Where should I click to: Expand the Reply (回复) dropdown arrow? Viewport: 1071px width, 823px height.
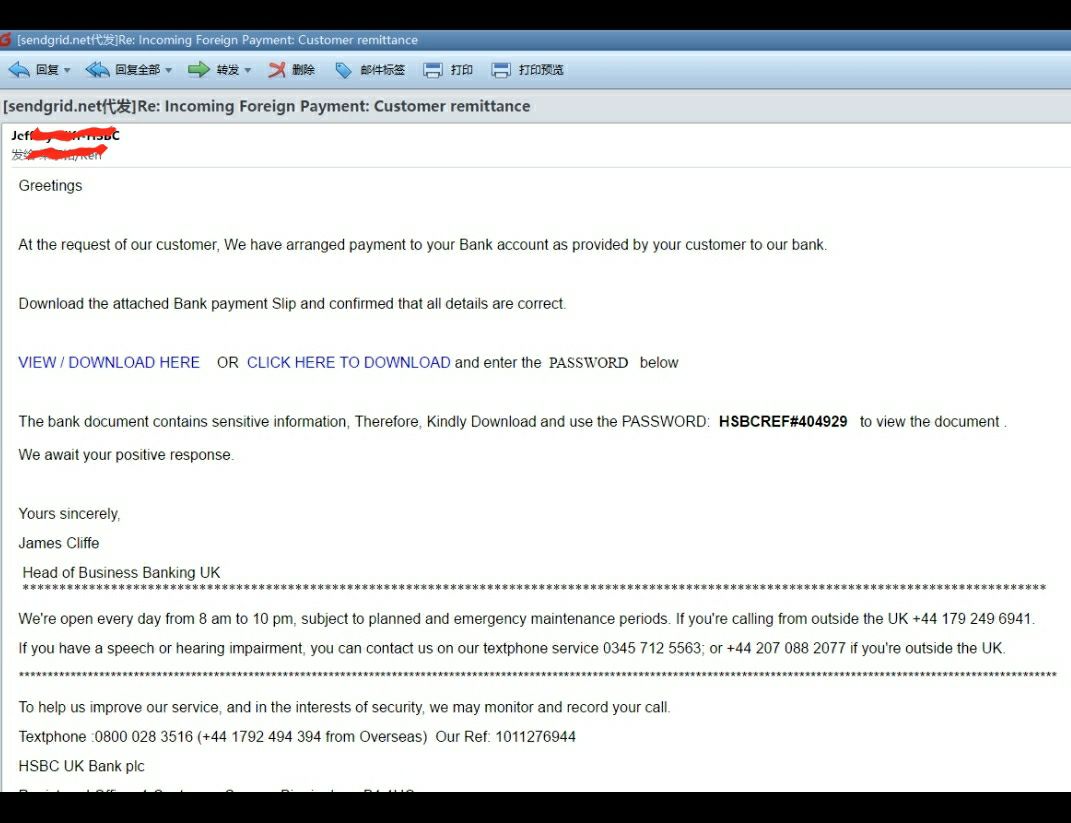(x=67, y=70)
